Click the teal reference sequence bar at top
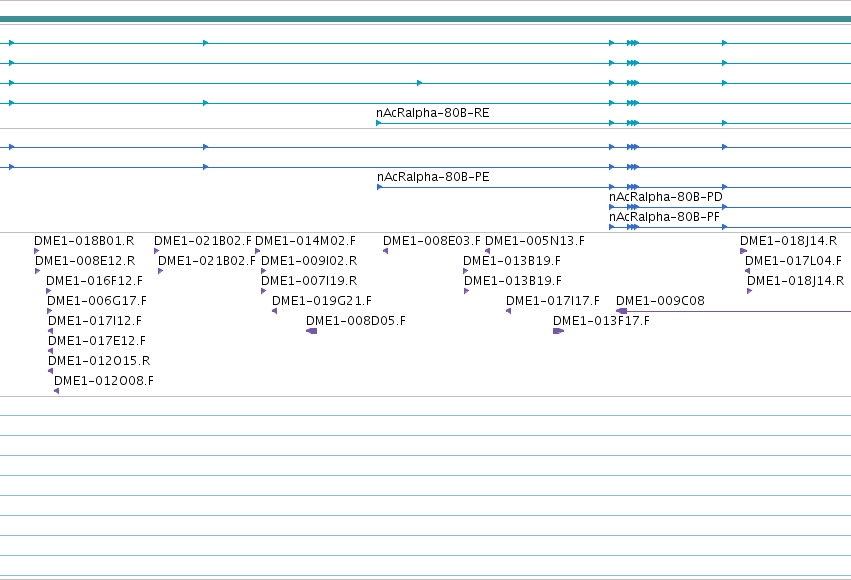The height and width of the screenshot is (580, 851). click(426, 19)
